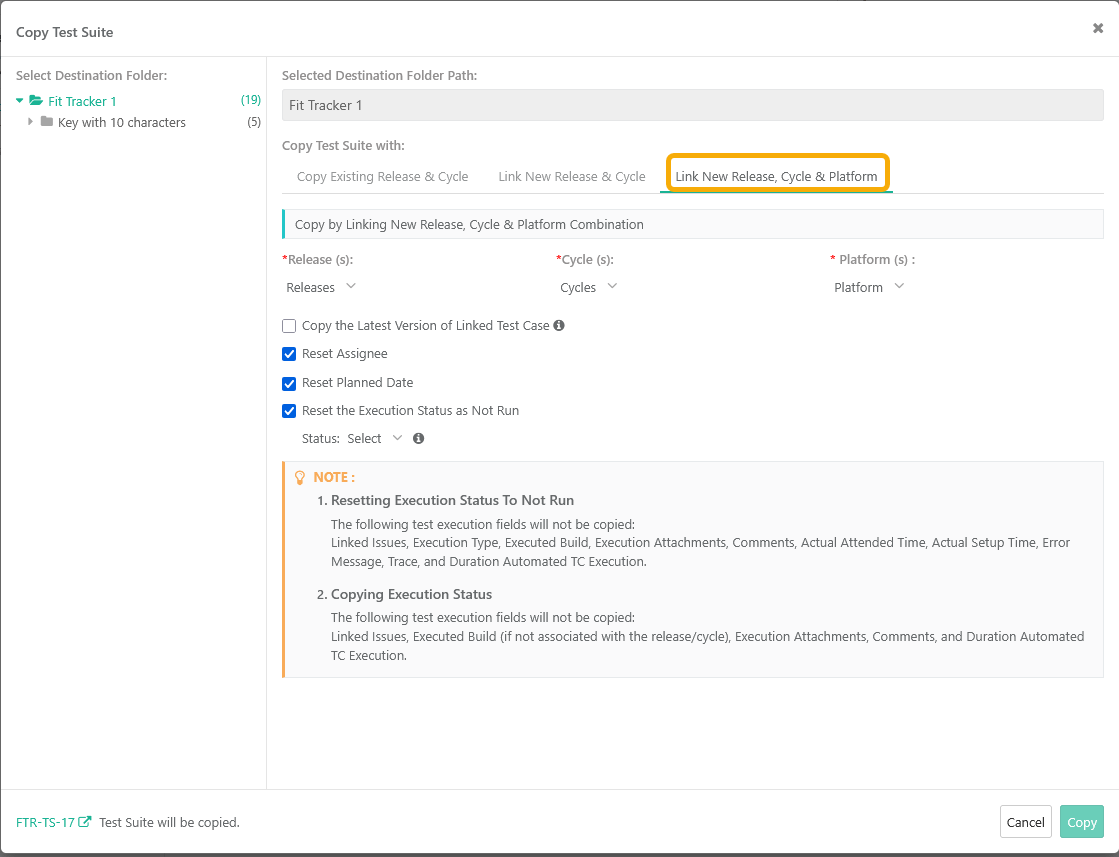Open the Status Select dropdown
Image resolution: width=1119 pixels, height=857 pixels.
tap(374, 439)
